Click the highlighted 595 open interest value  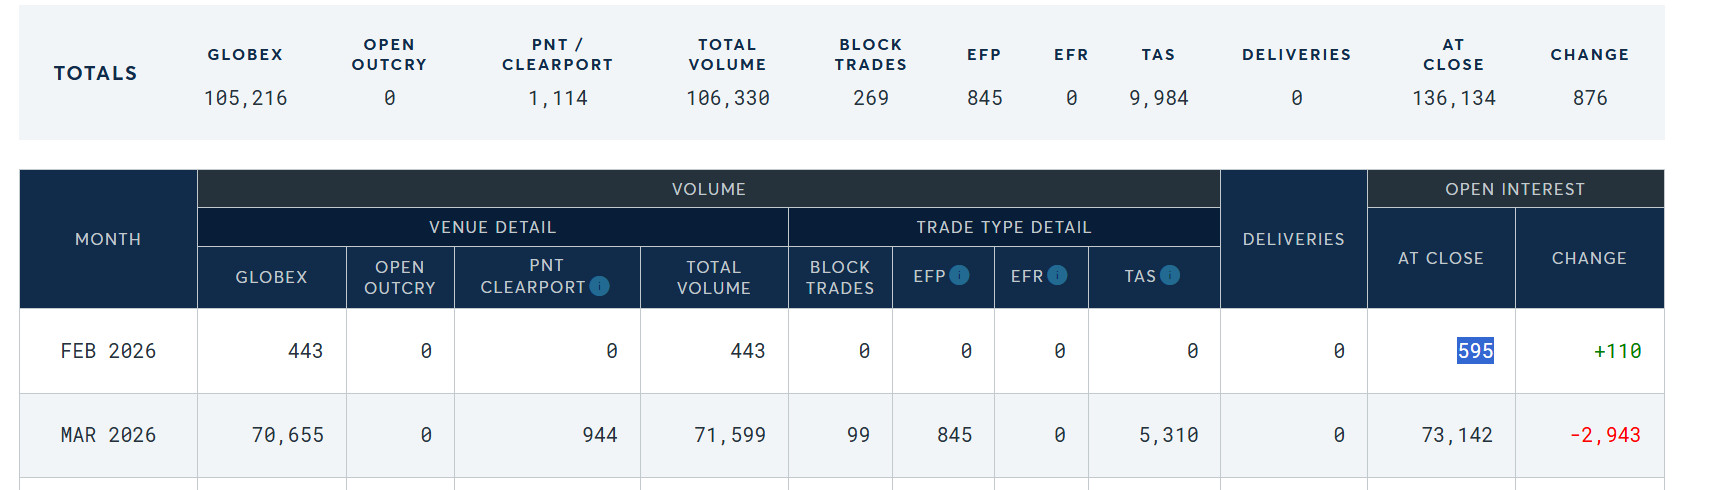(x=1474, y=351)
